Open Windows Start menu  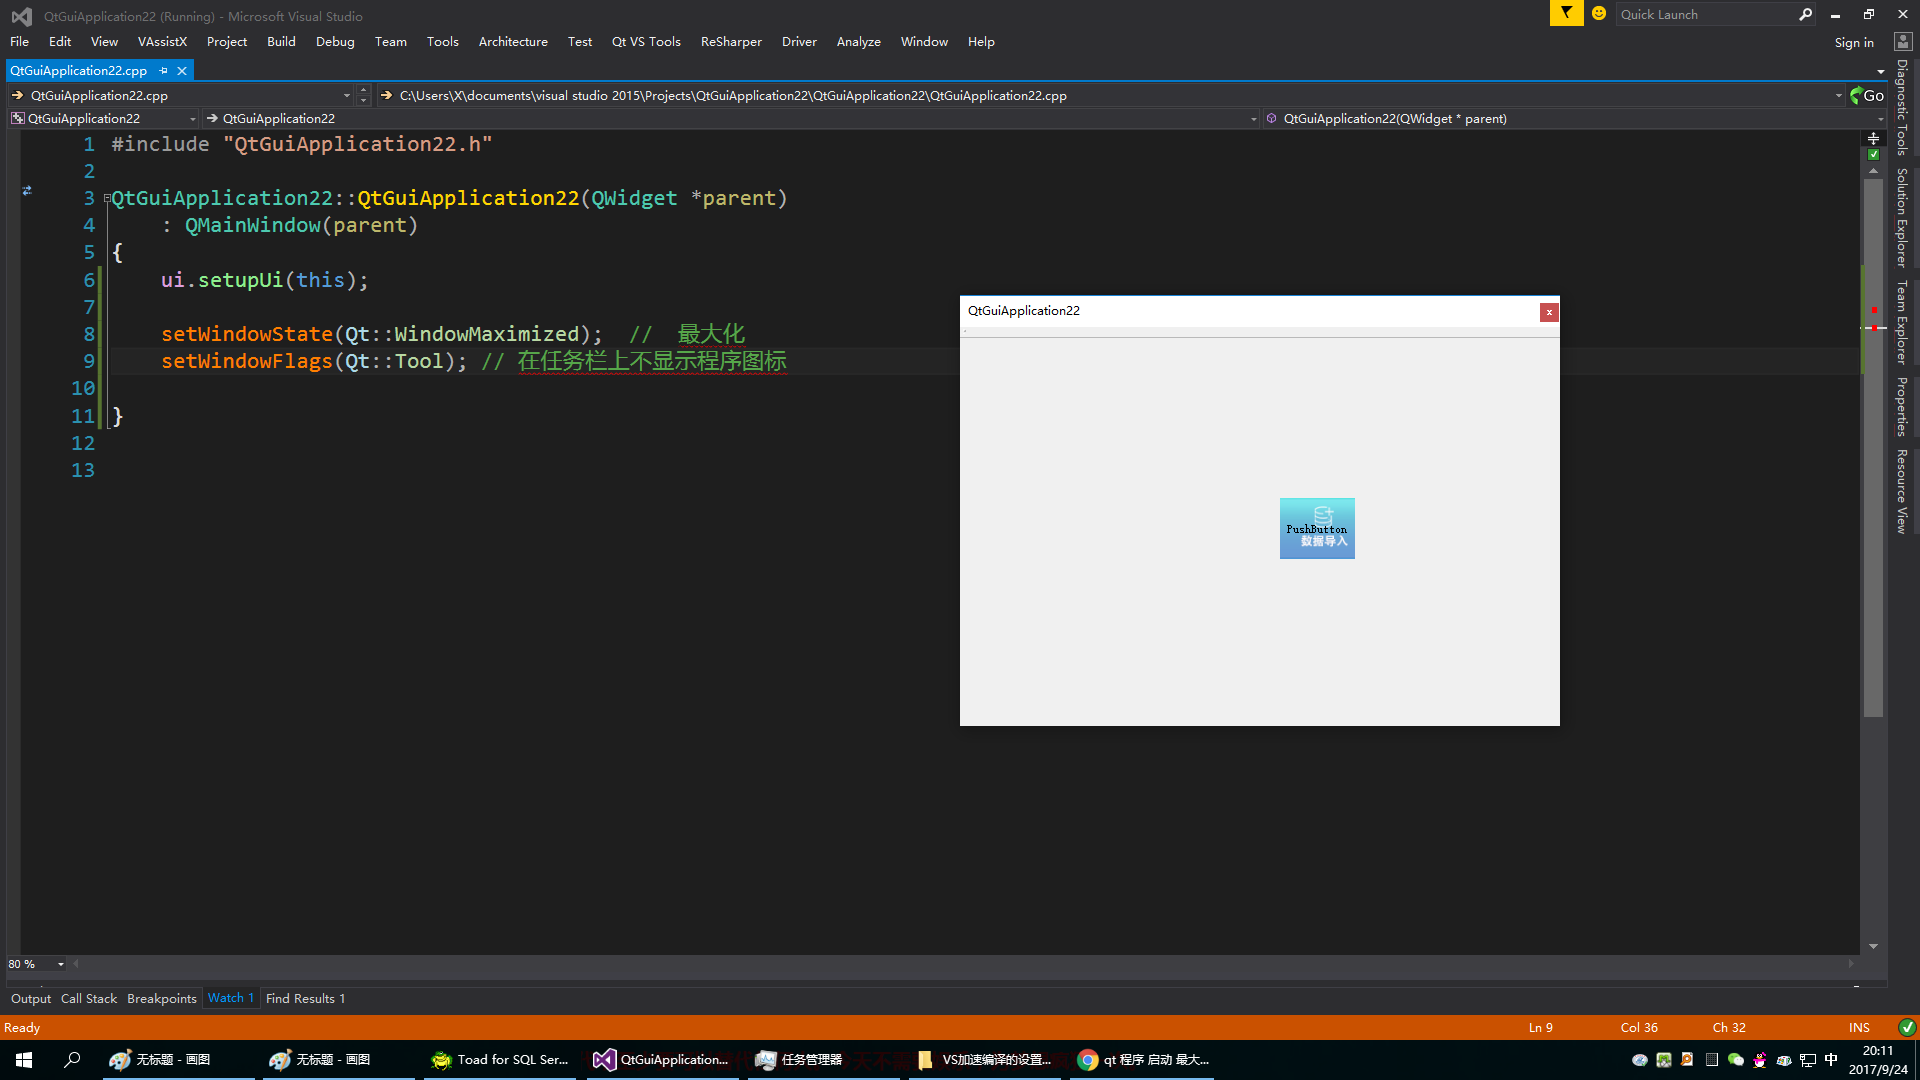click(24, 1060)
